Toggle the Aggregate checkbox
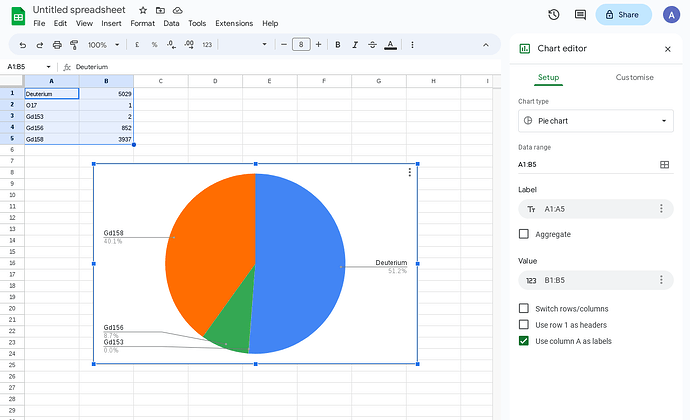Screen dimensions: 690x420 (x=524, y=234)
